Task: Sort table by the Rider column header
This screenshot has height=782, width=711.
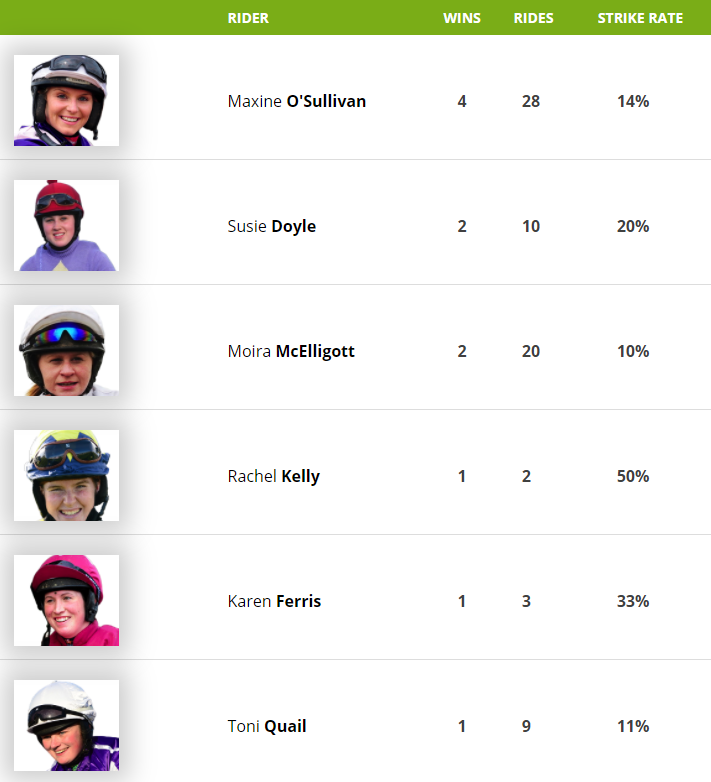Action: click(x=248, y=18)
